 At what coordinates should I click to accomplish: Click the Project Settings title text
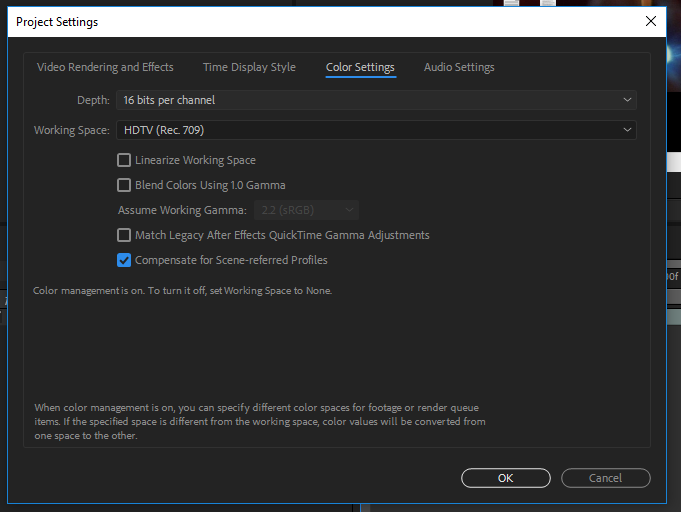pyautogui.click(x=57, y=22)
